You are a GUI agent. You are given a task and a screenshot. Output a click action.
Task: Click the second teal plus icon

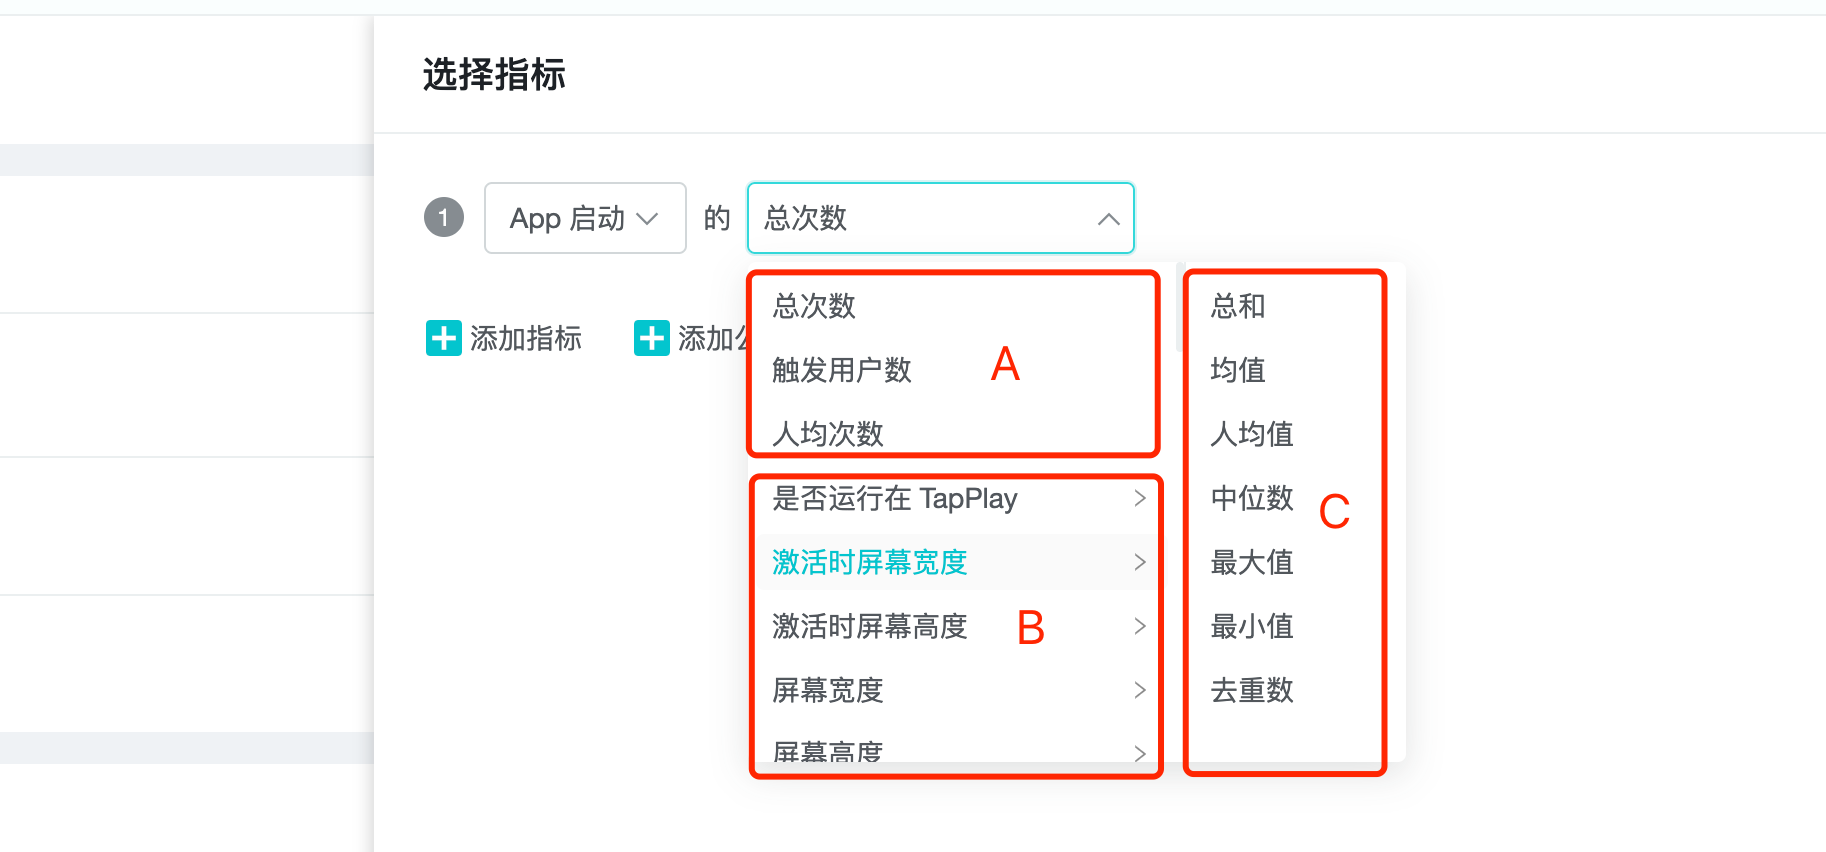click(x=651, y=338)
